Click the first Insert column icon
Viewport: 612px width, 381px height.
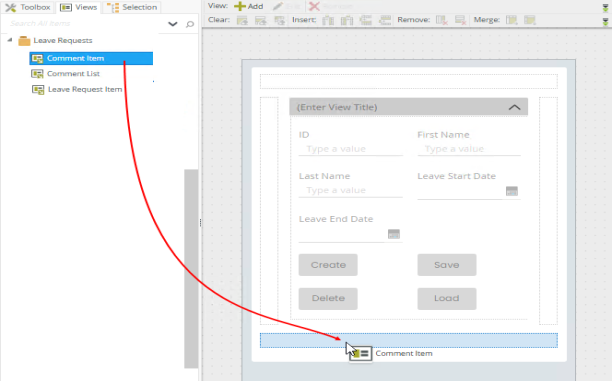click(x=328, y=20)
